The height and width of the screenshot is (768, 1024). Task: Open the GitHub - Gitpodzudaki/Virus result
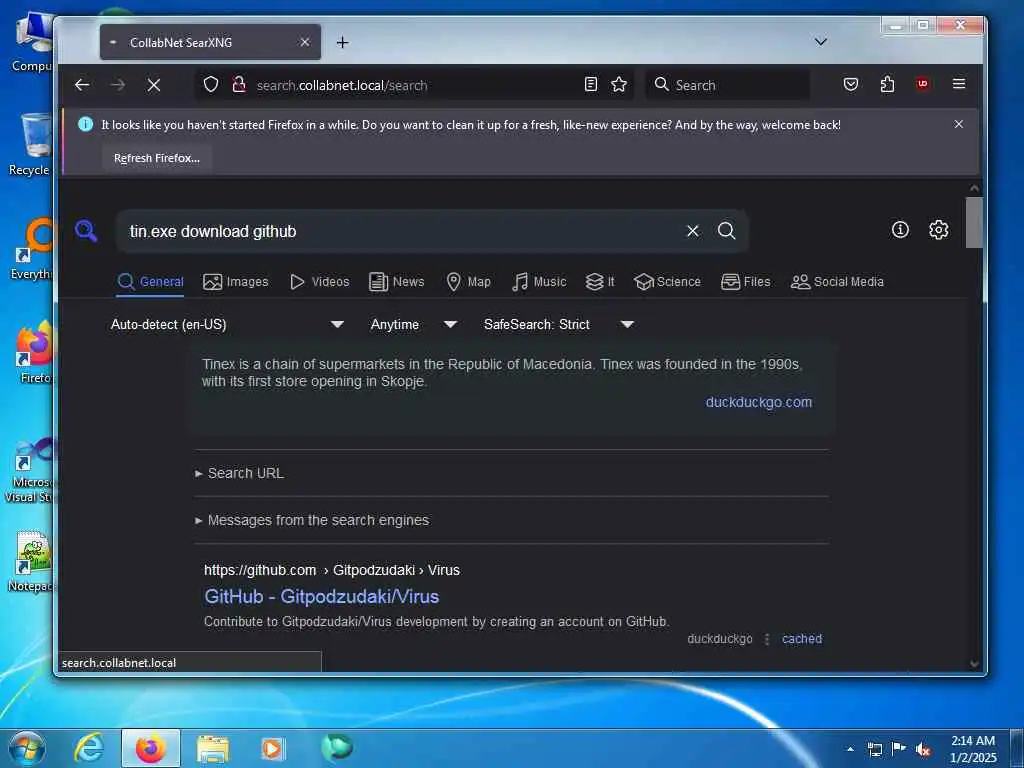click(x=322, y=597)
